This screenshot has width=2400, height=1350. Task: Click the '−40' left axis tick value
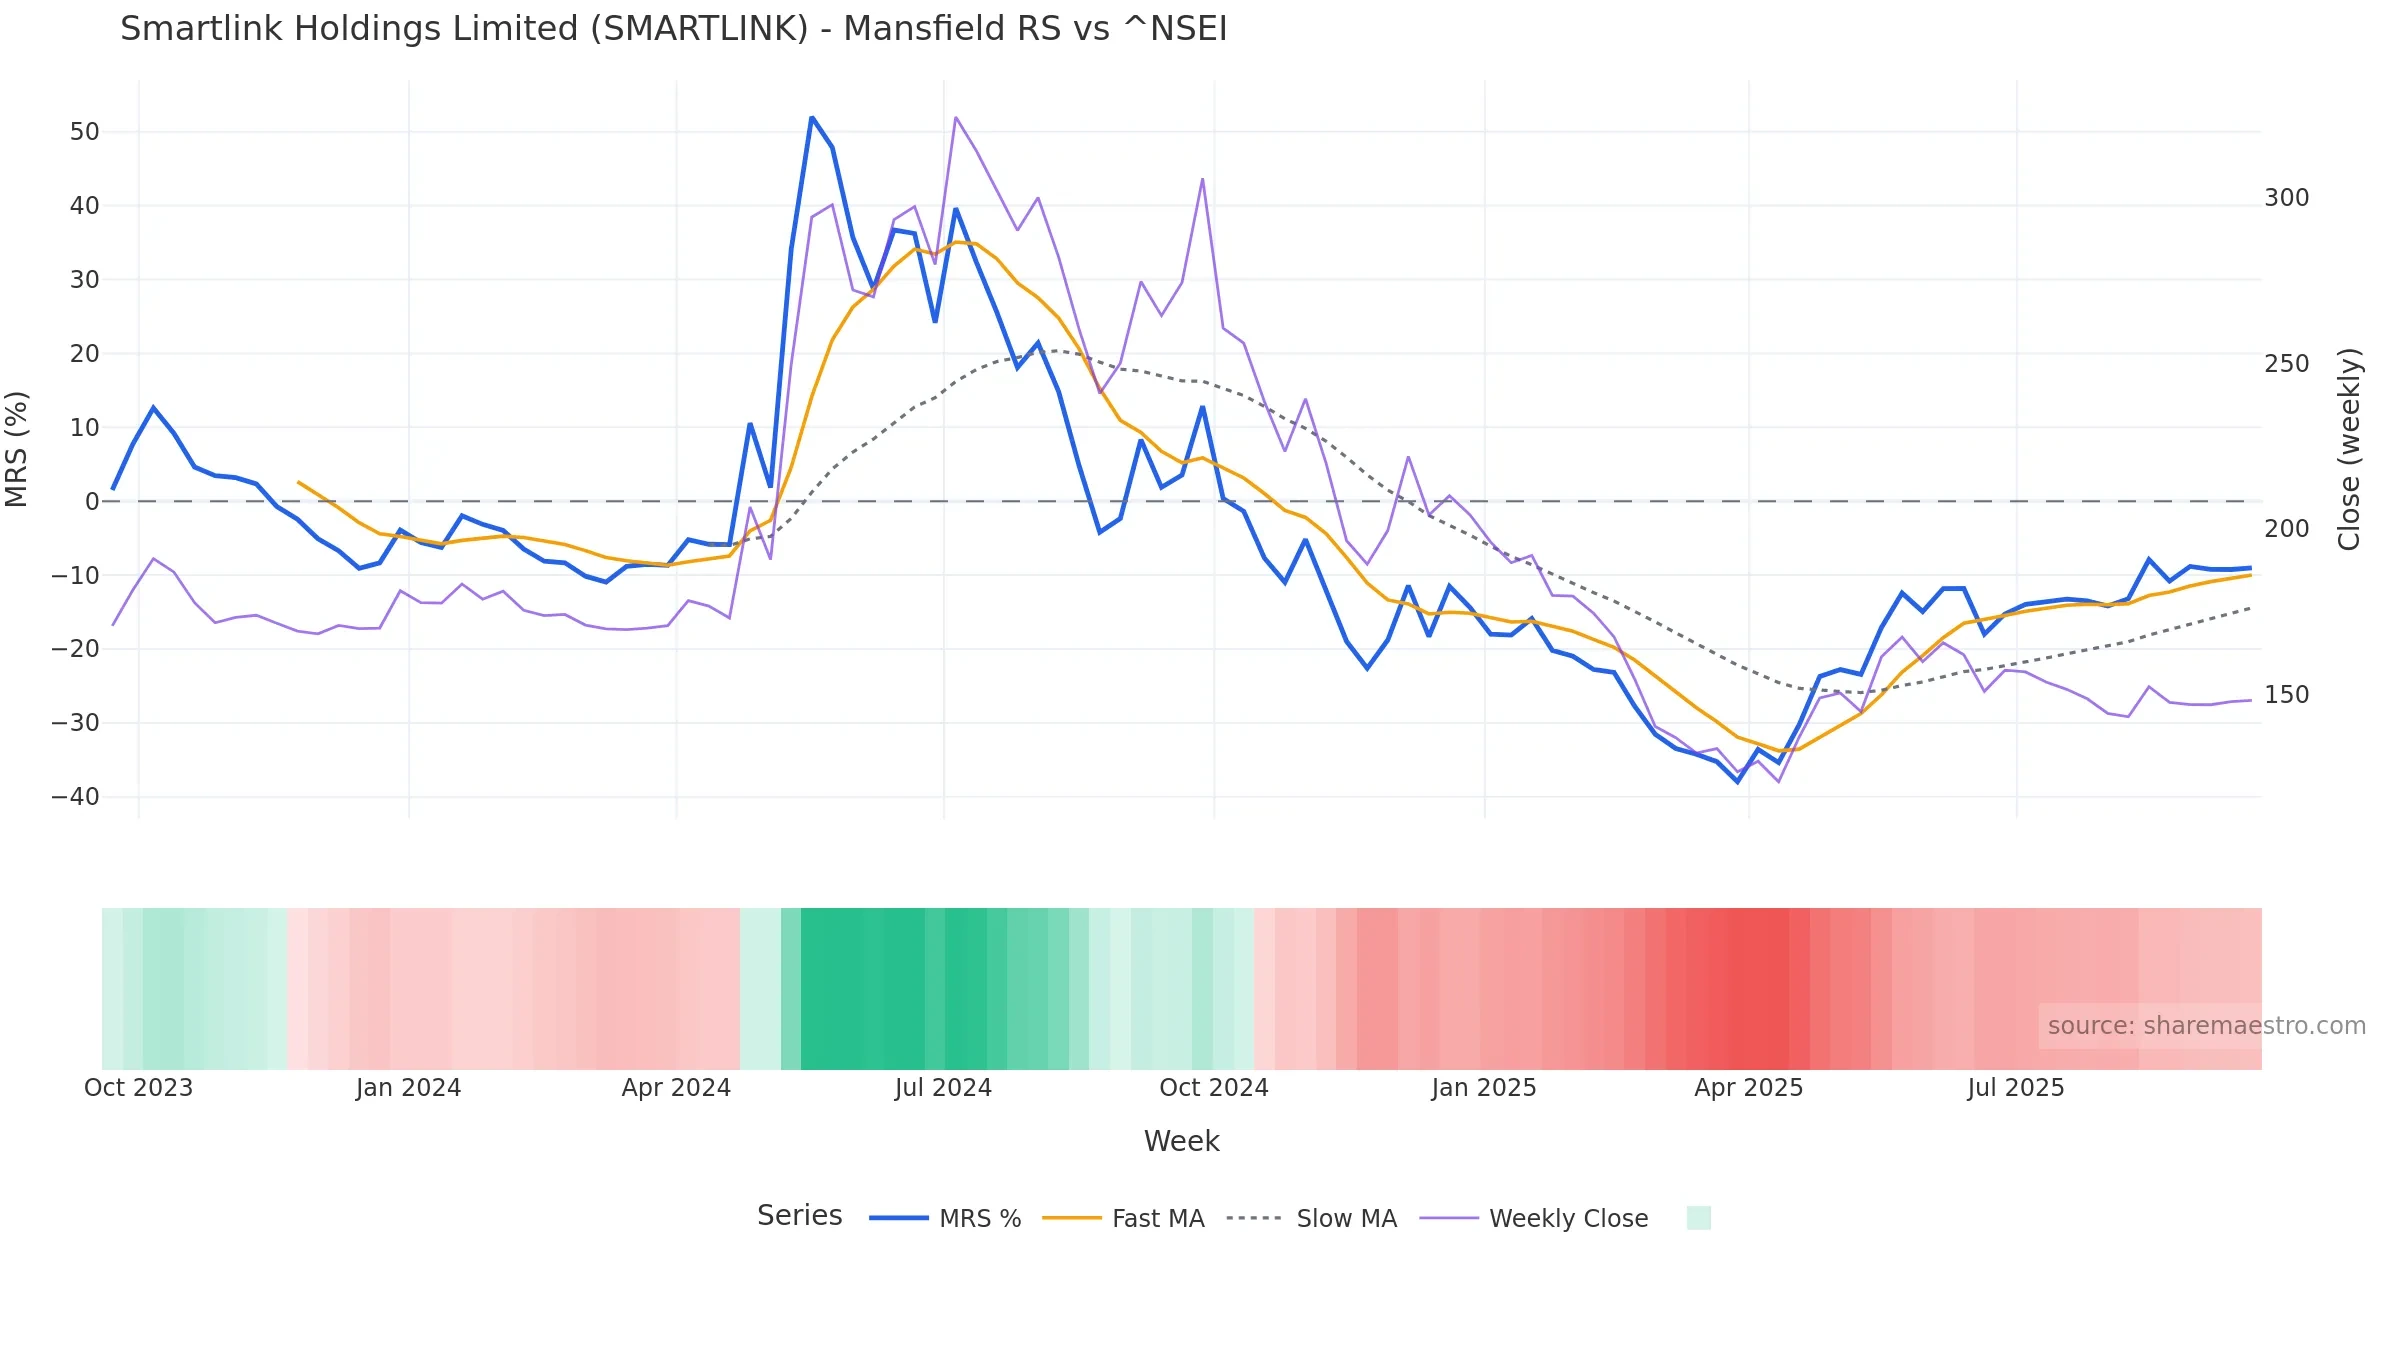[76, 797]
